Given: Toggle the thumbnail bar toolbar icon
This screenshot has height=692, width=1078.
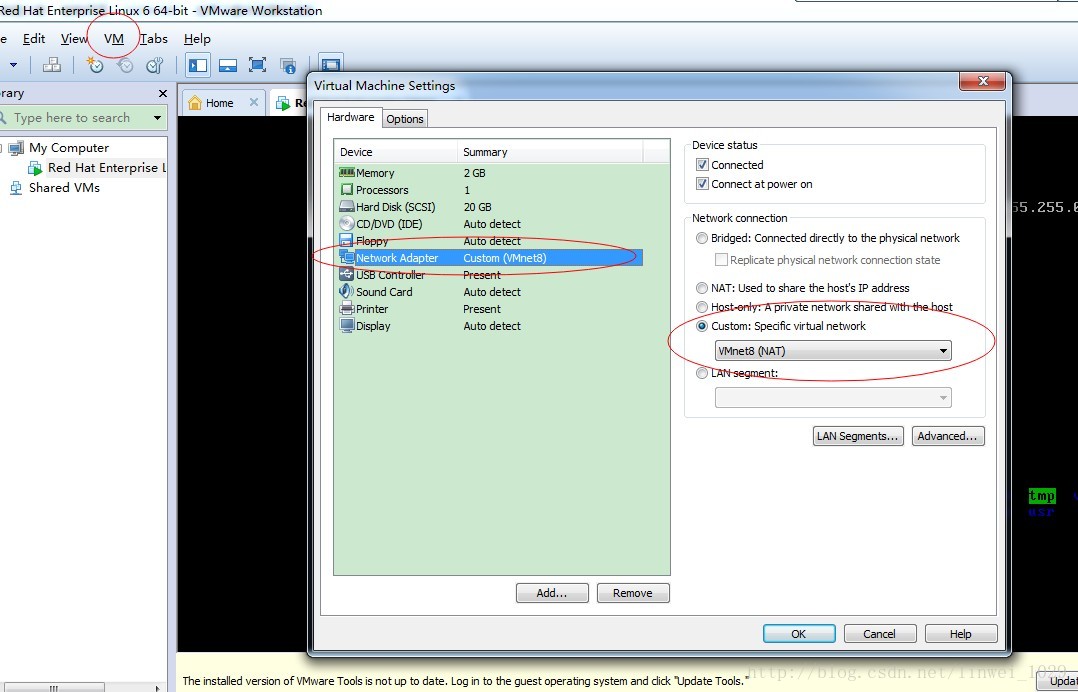Looking at the screenshot, I should [228, 65].
